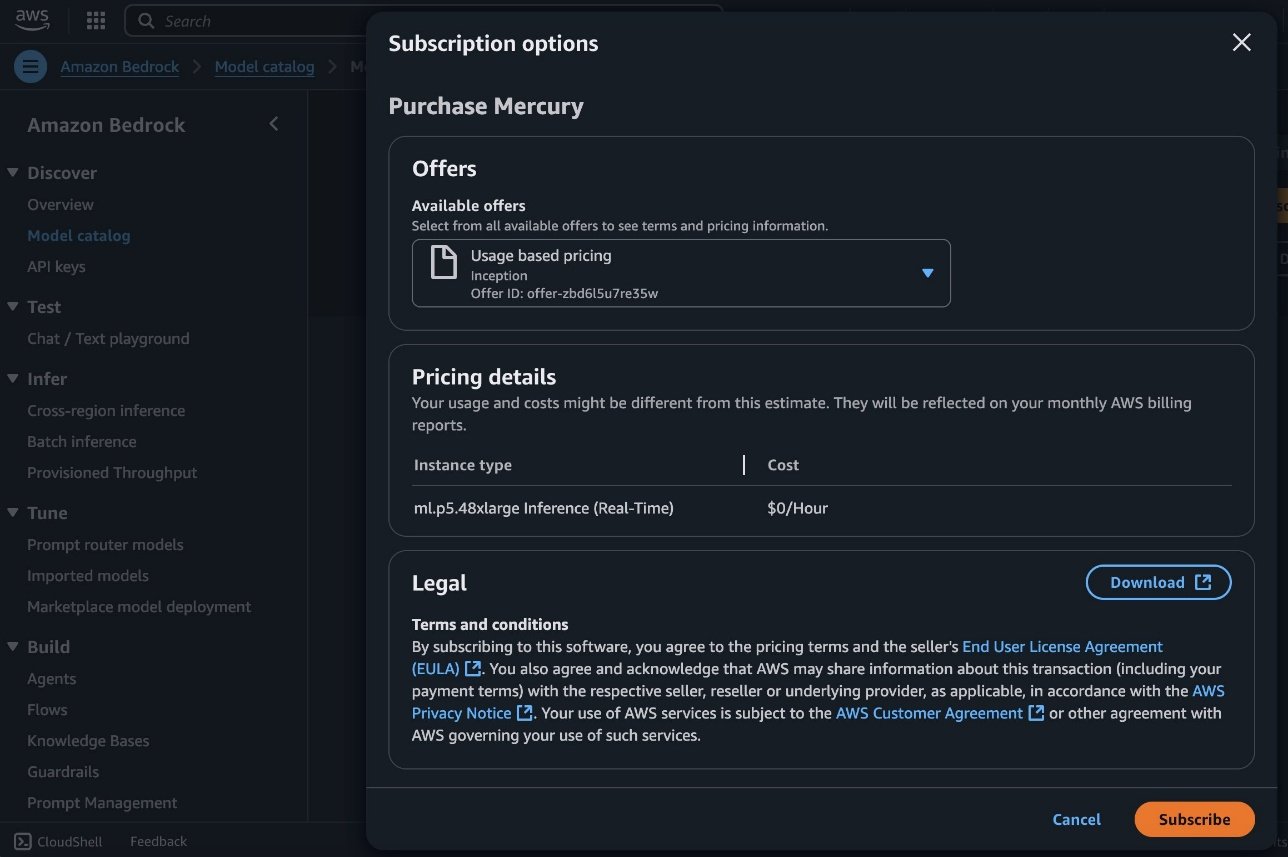1288x857 pixels.
Task: Click the Purchase Mercury heading
Action: pyautogui.click(x=486, y=106)
